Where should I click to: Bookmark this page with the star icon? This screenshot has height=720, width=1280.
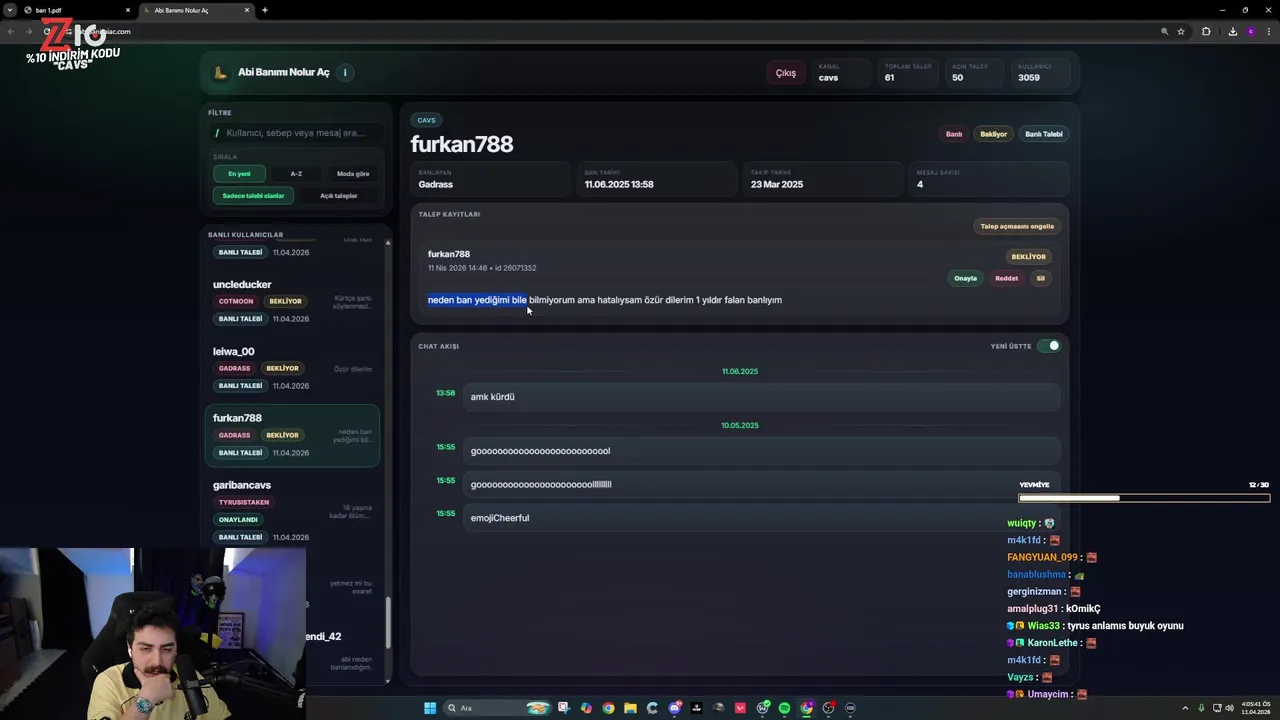click(1181, 31)
